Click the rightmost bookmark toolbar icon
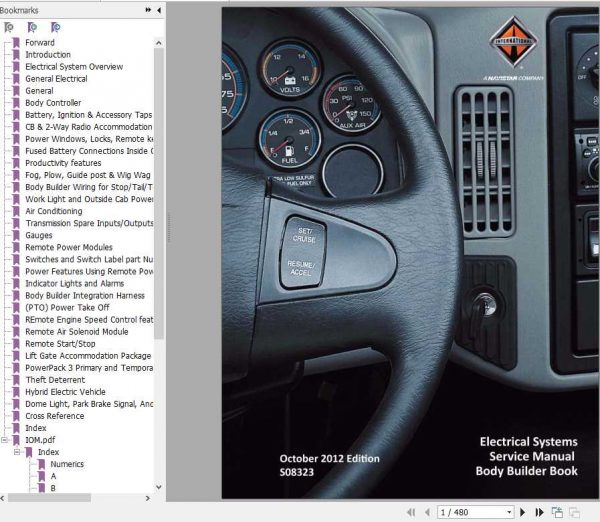Viewport: 600px width, 522px height. click(x=55, y=27)
